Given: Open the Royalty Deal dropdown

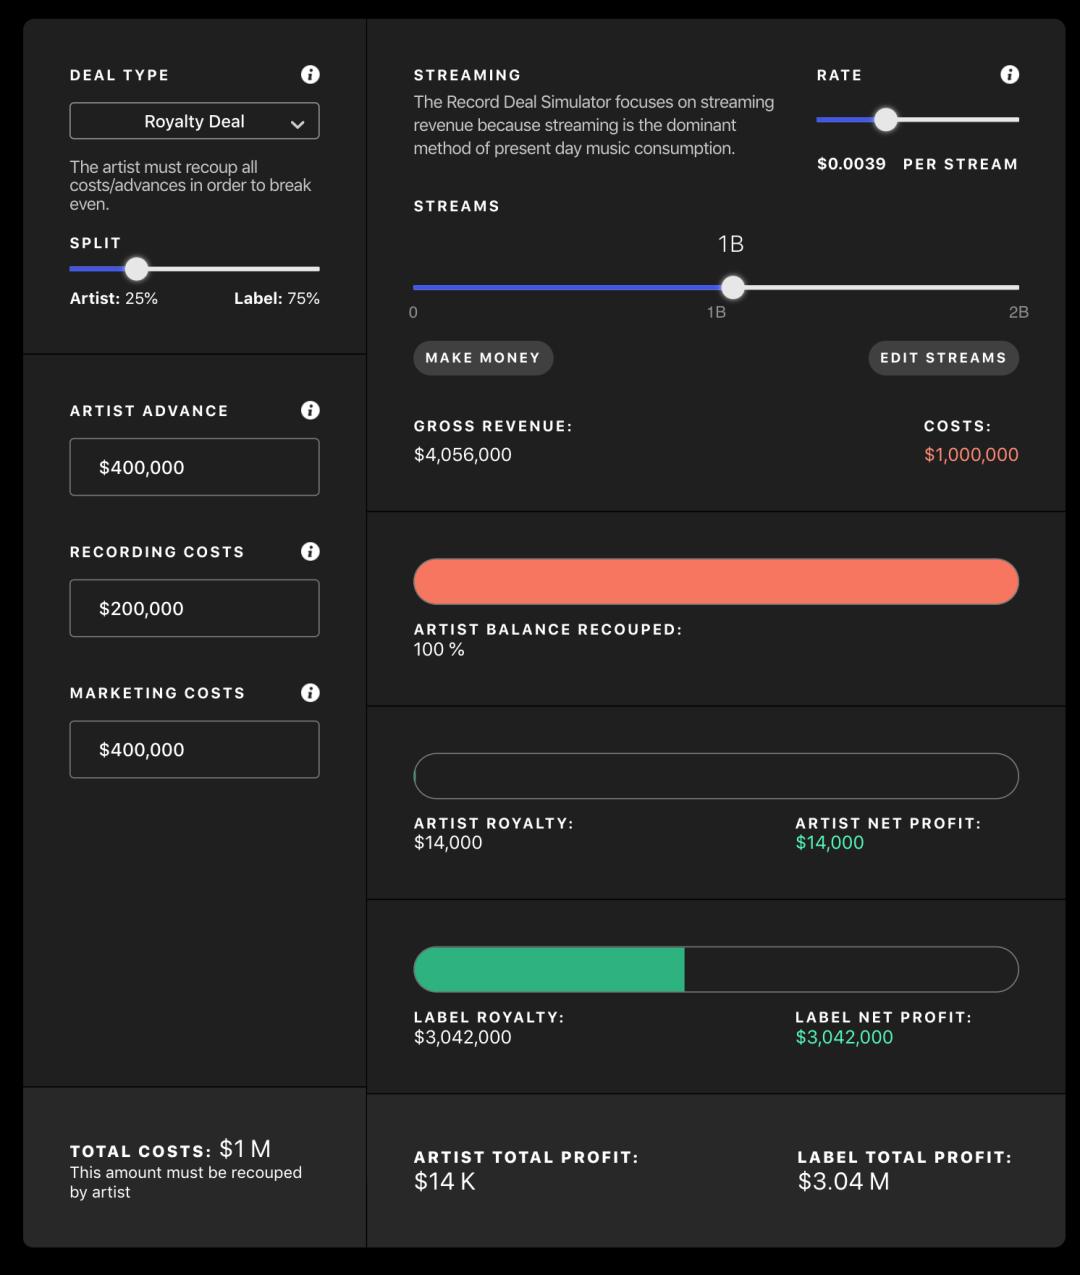Looking at the screenshot, I should [194, 121].
